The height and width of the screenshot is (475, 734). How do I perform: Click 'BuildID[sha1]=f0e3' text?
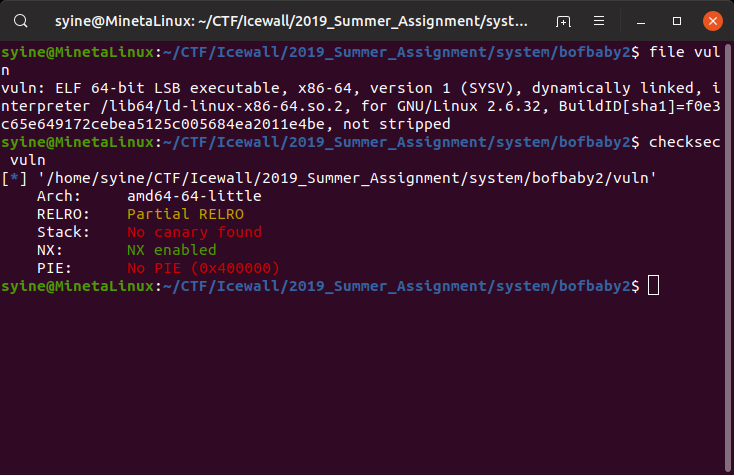[639, 106]
